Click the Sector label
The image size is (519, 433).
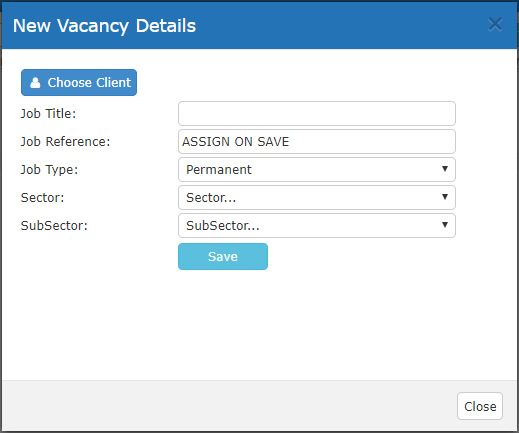coord(42,198)
